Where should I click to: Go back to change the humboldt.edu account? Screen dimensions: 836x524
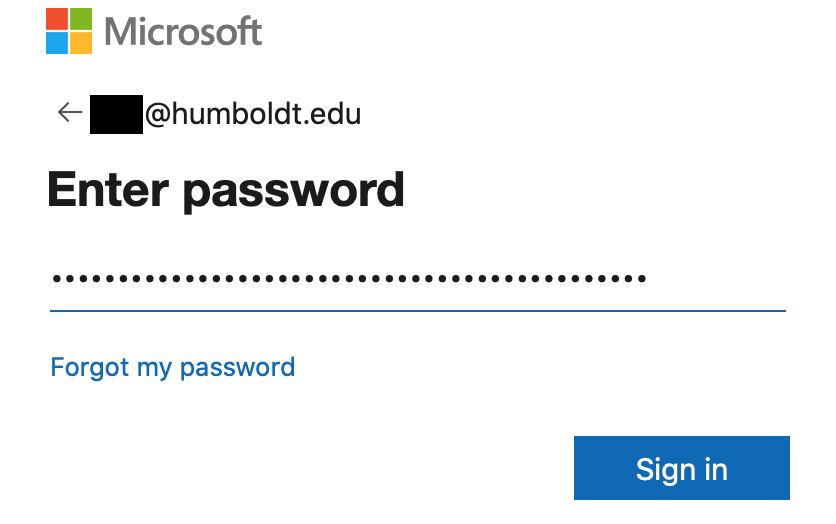(x=70, y=112)
